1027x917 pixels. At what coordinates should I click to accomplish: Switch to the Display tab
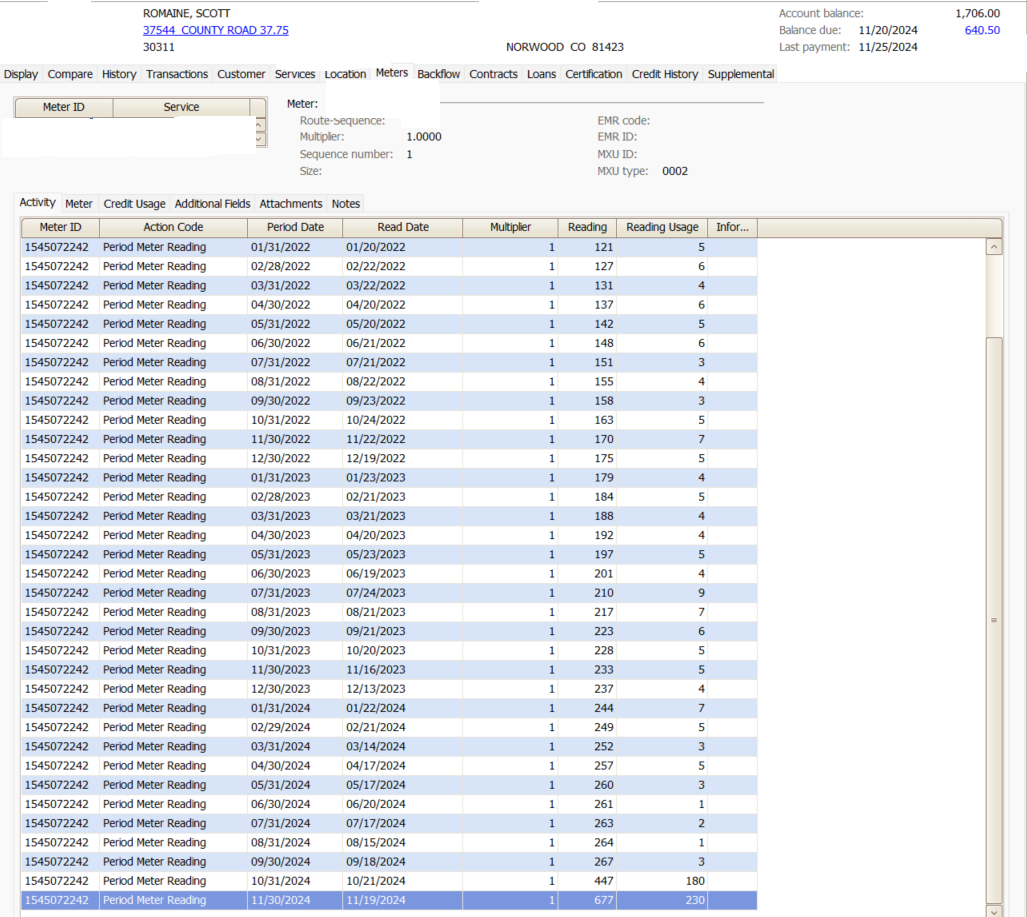click(21, 74)
